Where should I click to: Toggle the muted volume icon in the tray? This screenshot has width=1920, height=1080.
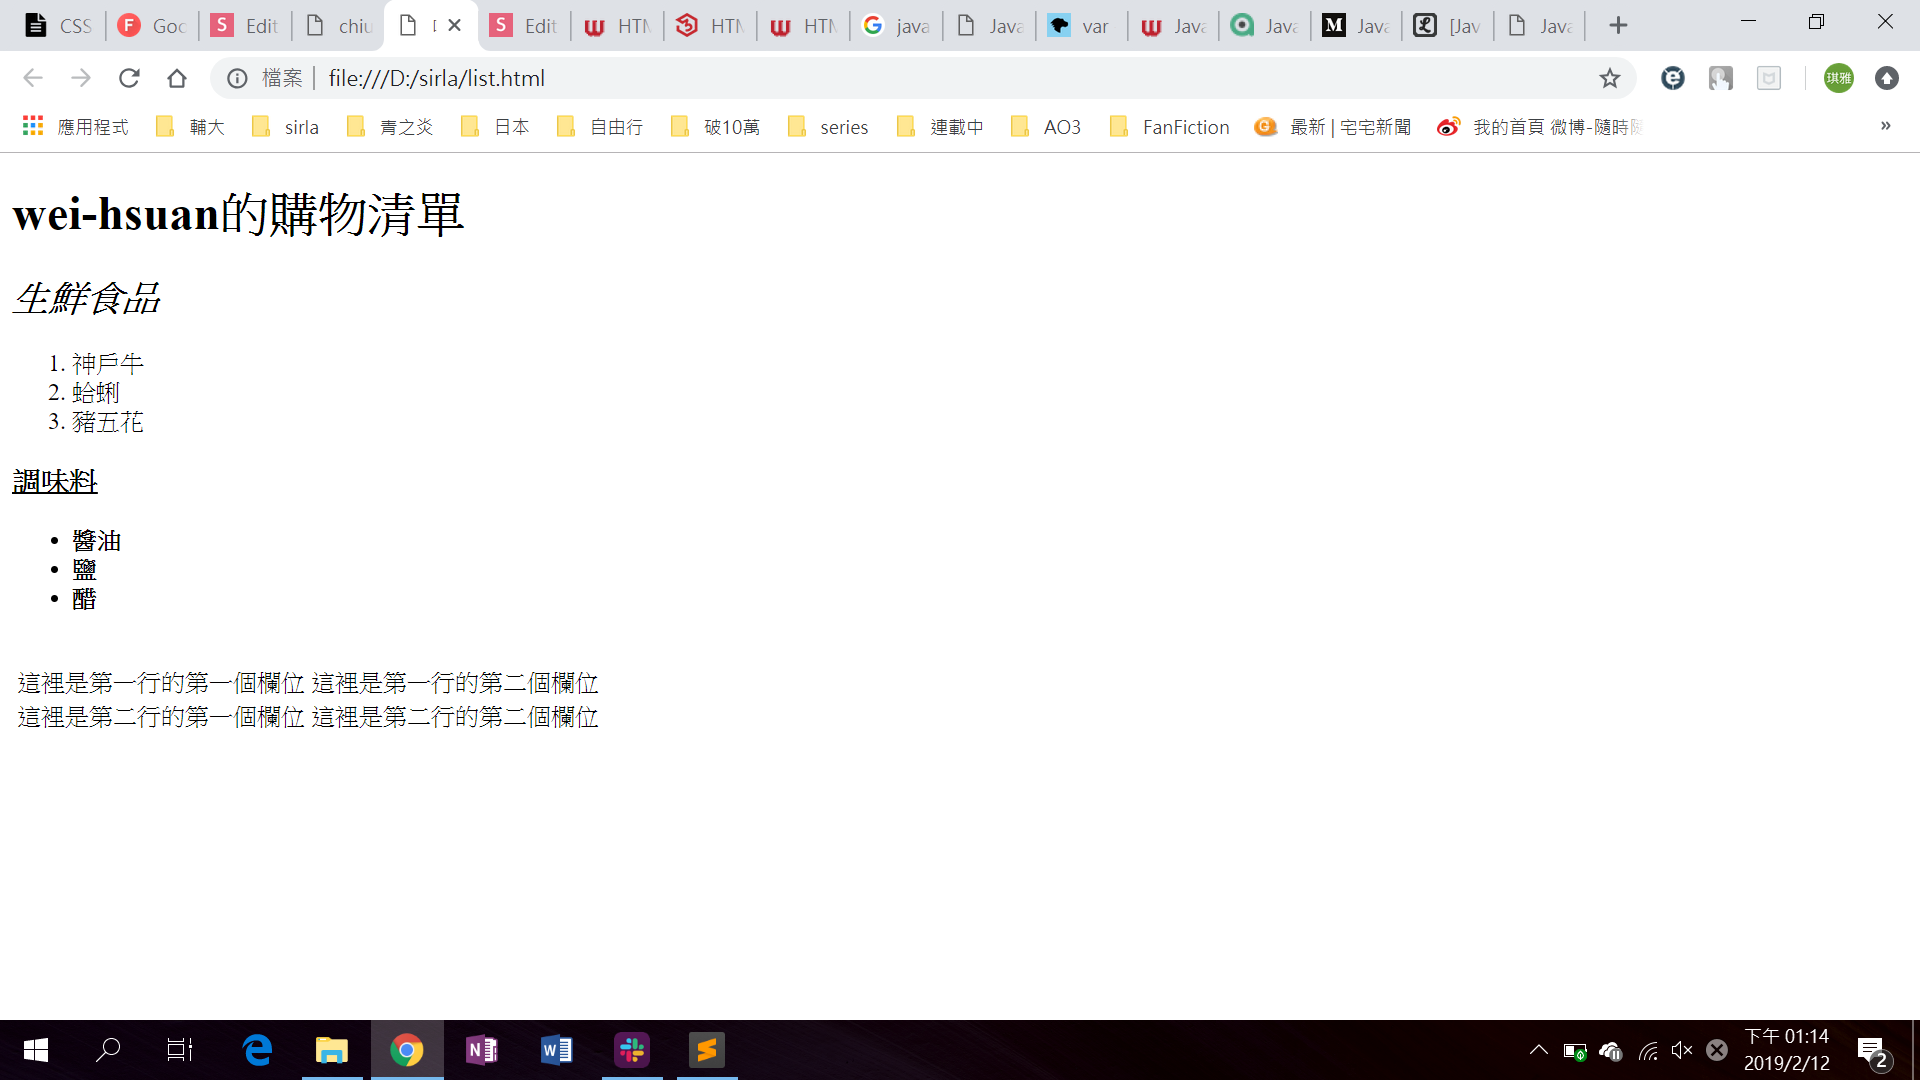click(x=1682, y=1050)
